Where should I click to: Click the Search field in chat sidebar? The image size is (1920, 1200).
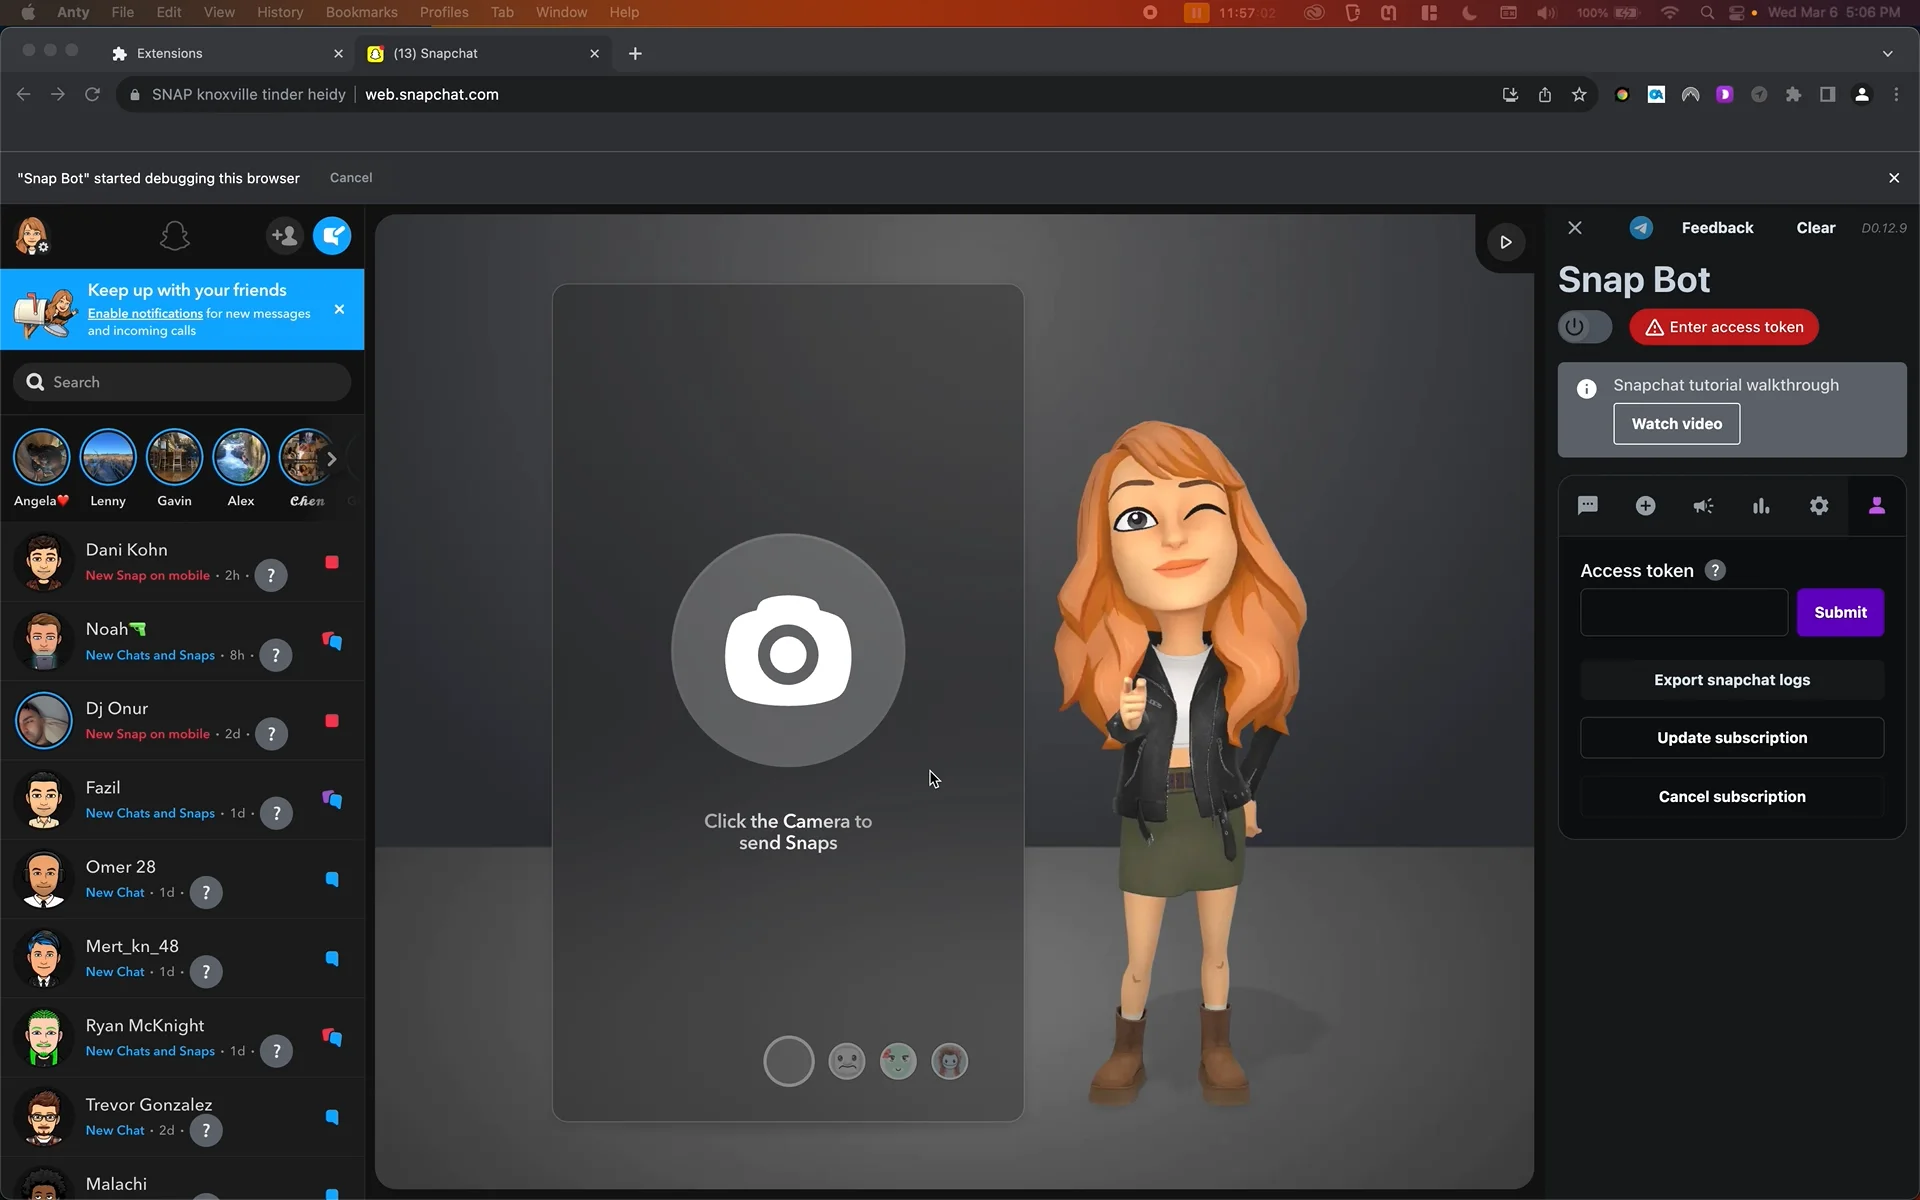(182, 382)
